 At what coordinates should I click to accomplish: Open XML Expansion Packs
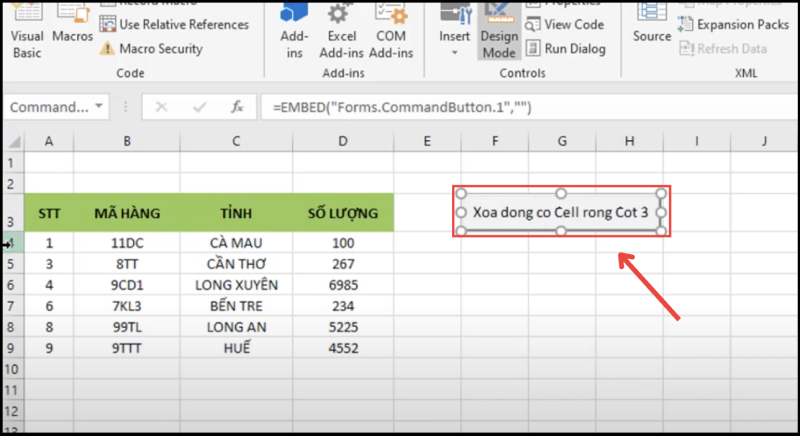pyautogui.click(x=733, y=24)
